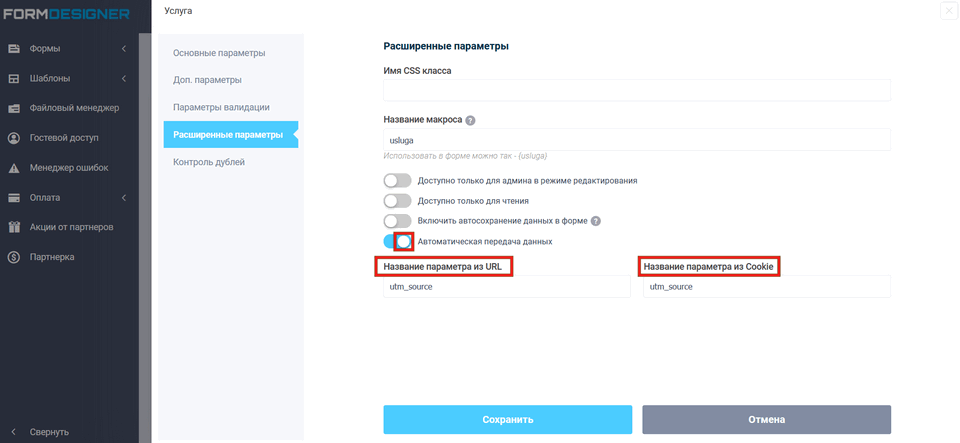Turn on Включить автосохранение данных switch

point(397,221)
